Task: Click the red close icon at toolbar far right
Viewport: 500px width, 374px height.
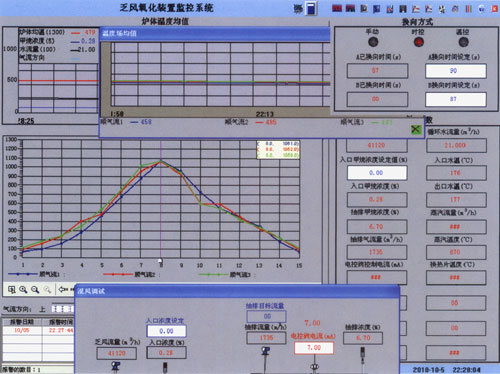Action: pos(495,9)
